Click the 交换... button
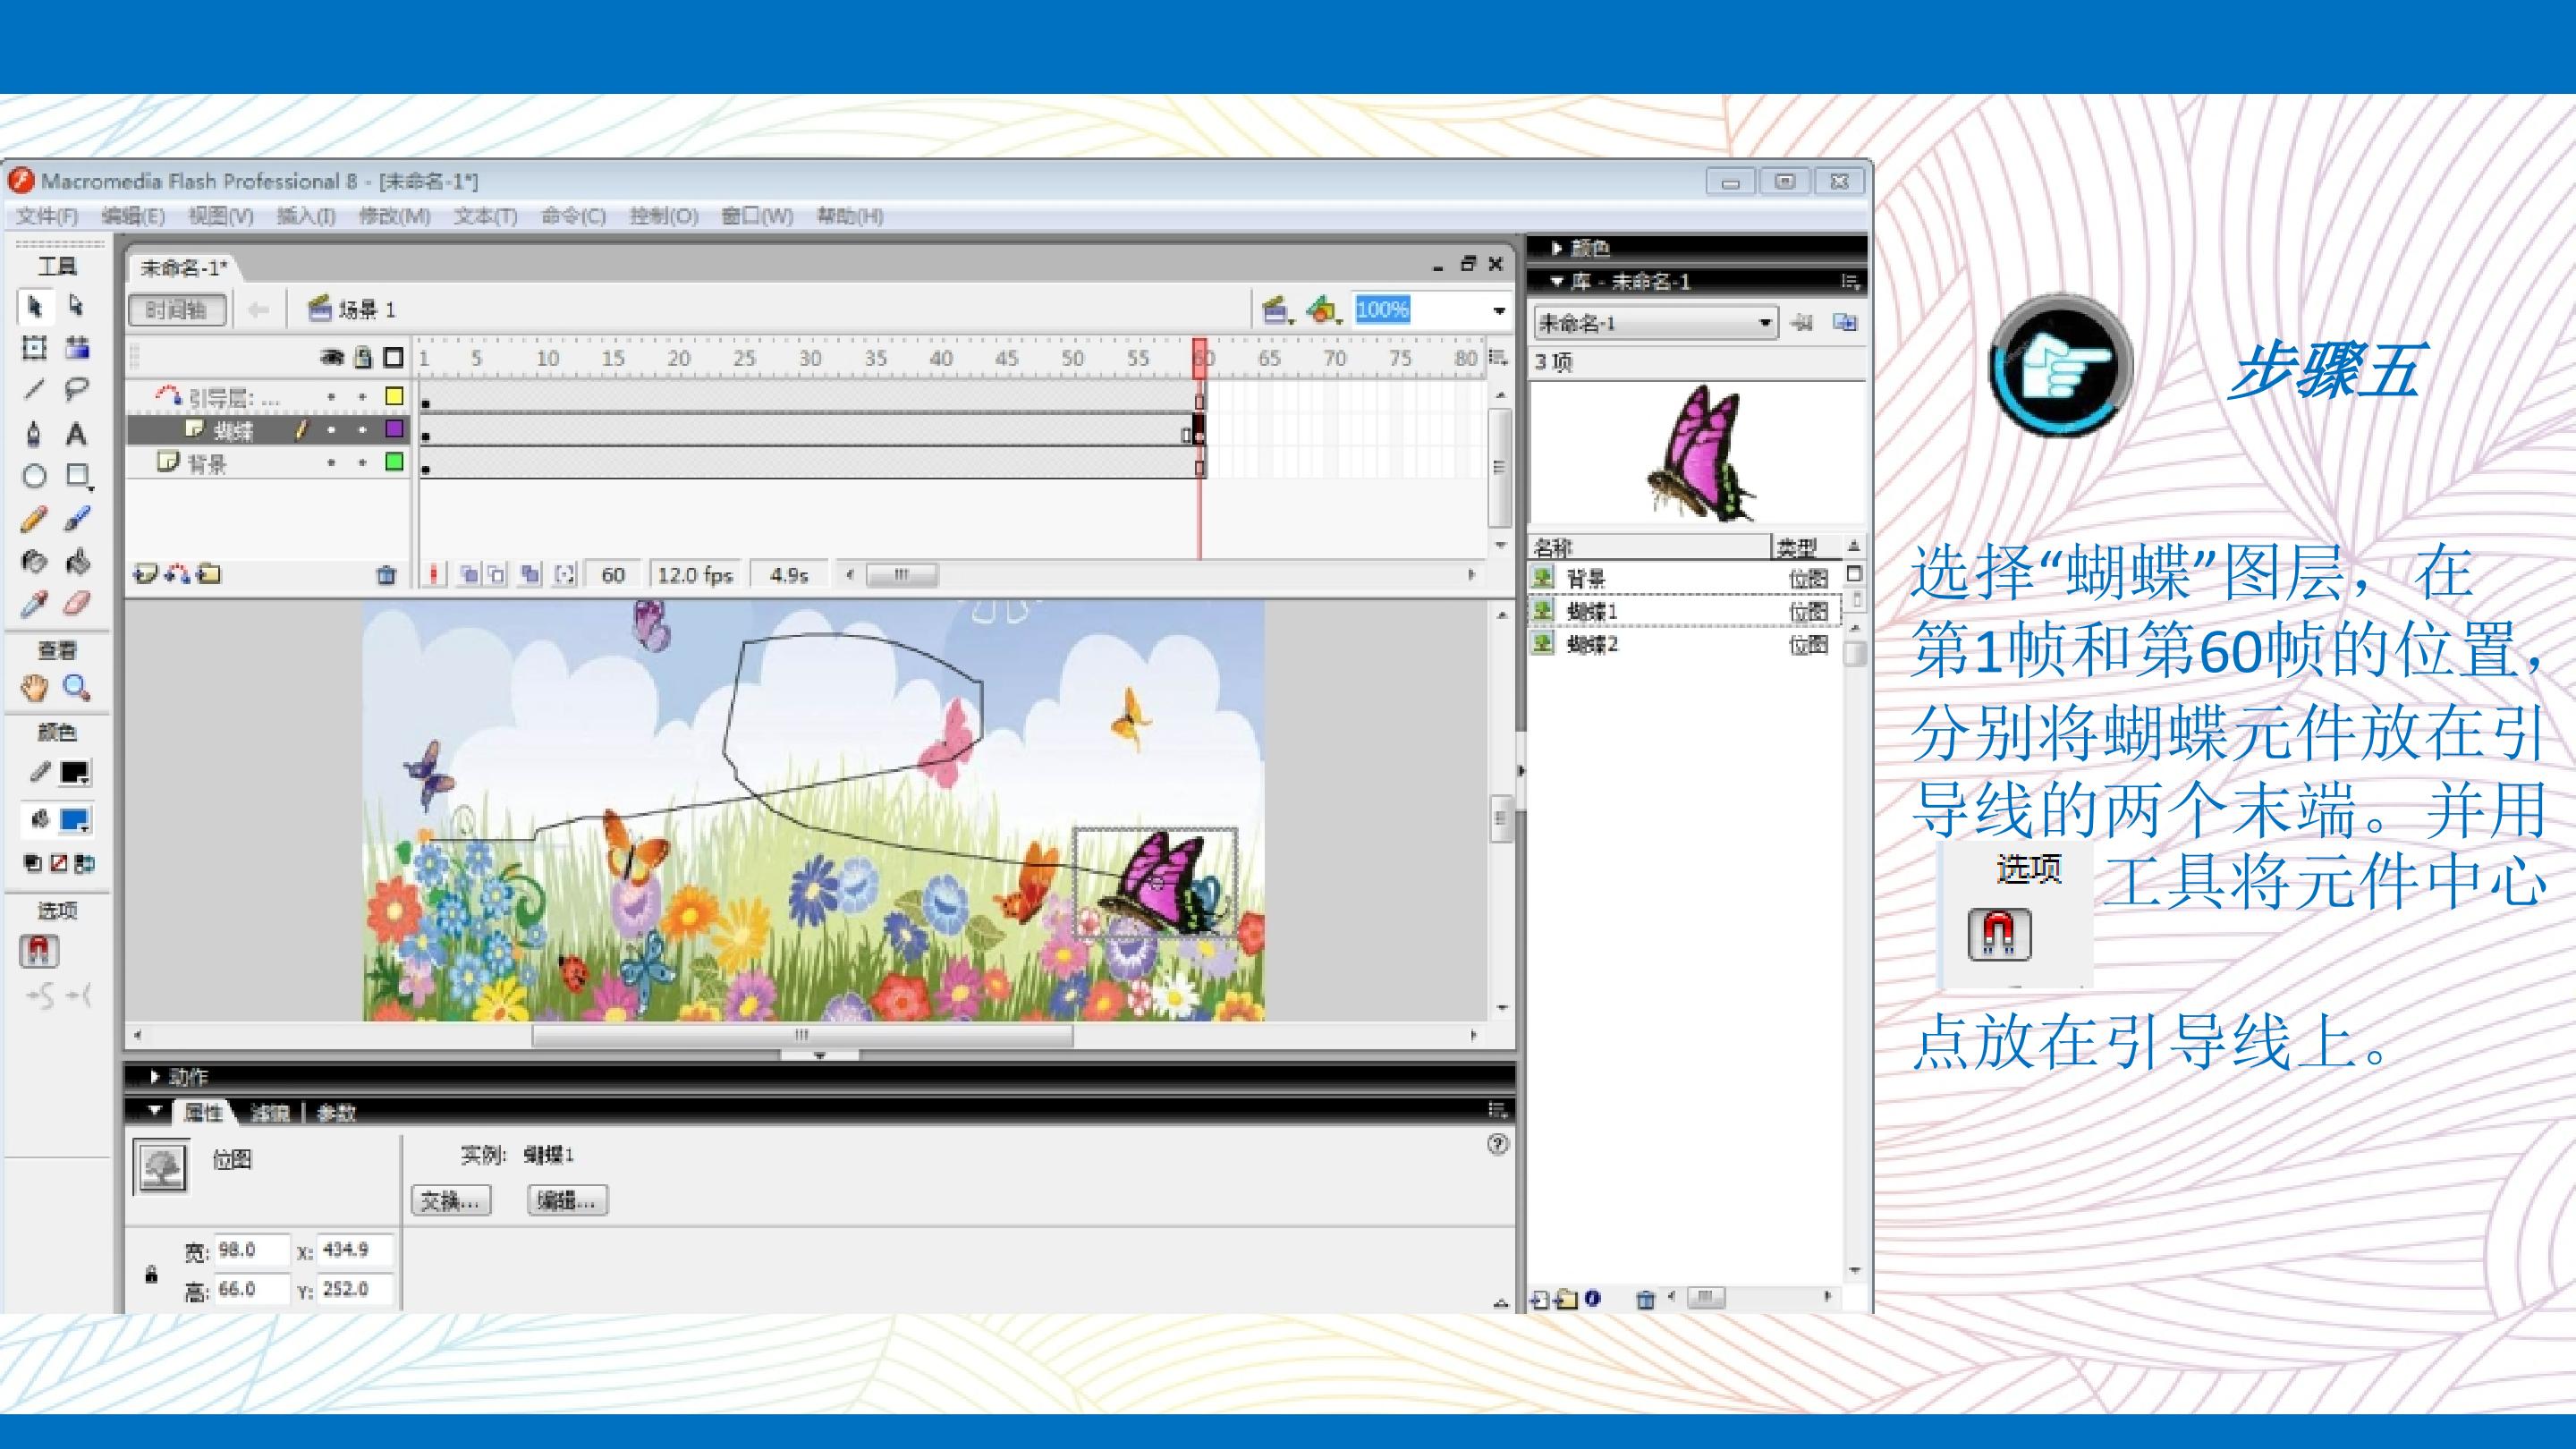The image size is (2576, 1449). click(451, 1200)
